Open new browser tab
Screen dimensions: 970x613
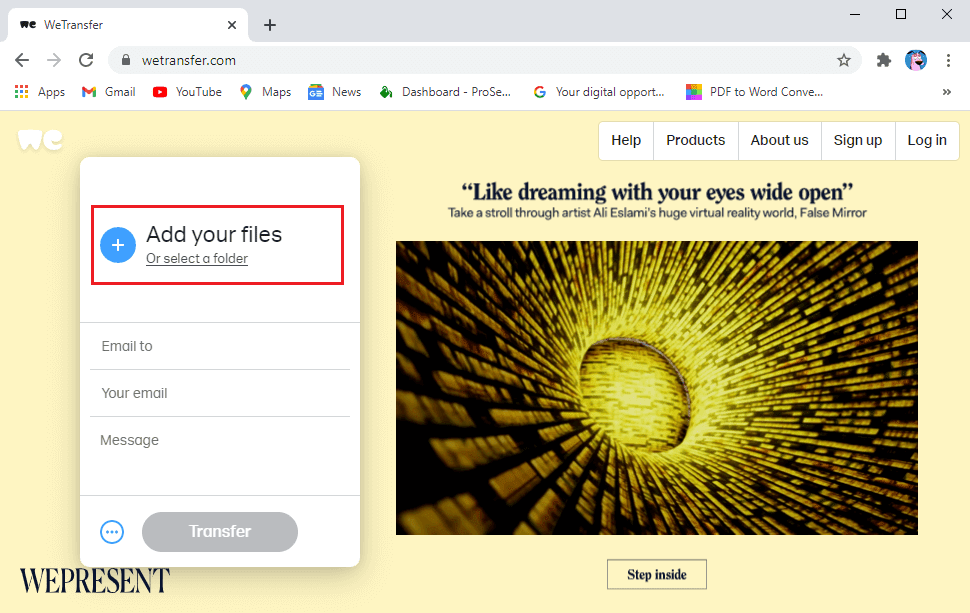point(270,25)
